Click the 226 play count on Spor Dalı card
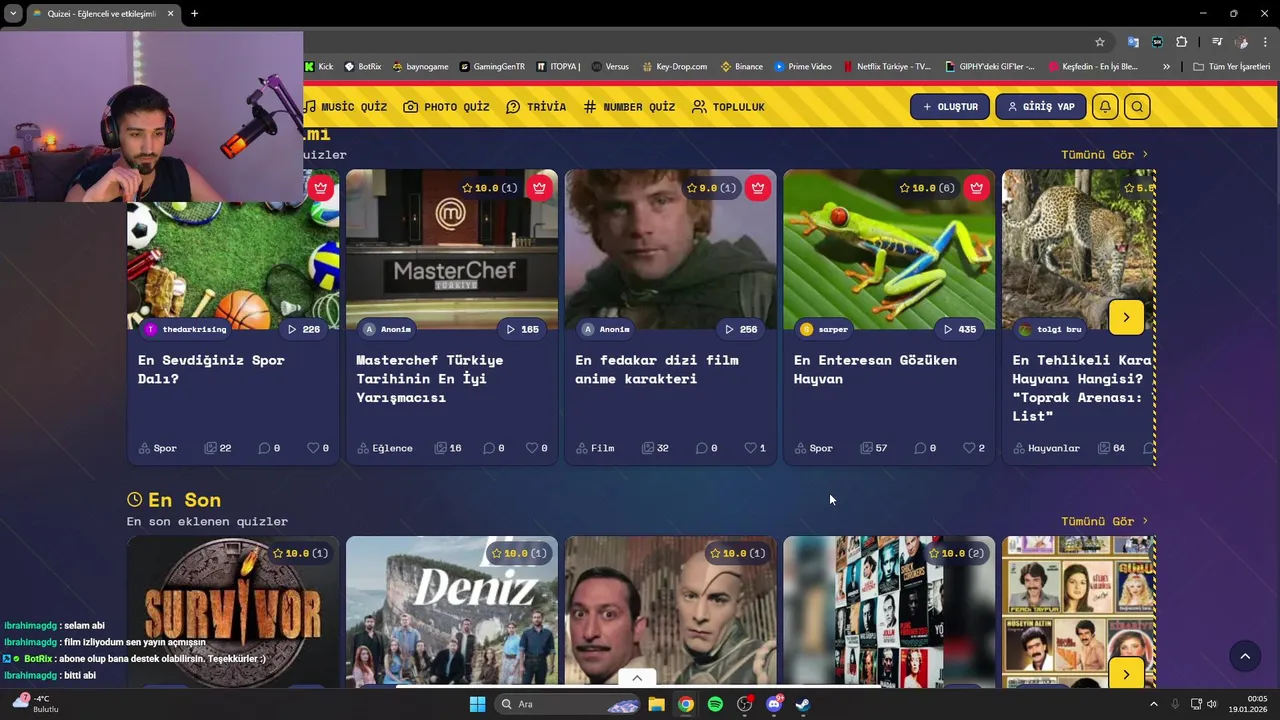This screenshot has width=1280, height=720. point(303,329)
